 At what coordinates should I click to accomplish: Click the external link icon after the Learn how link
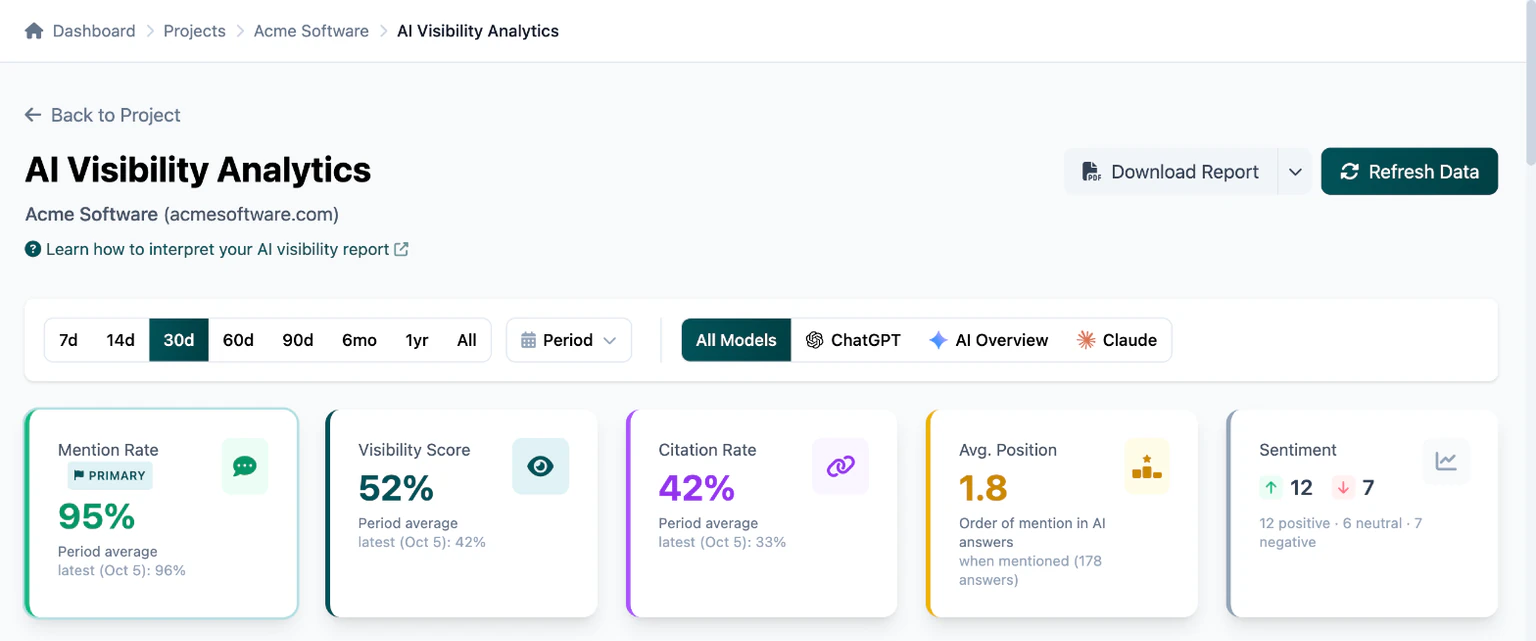coord(401,249)
